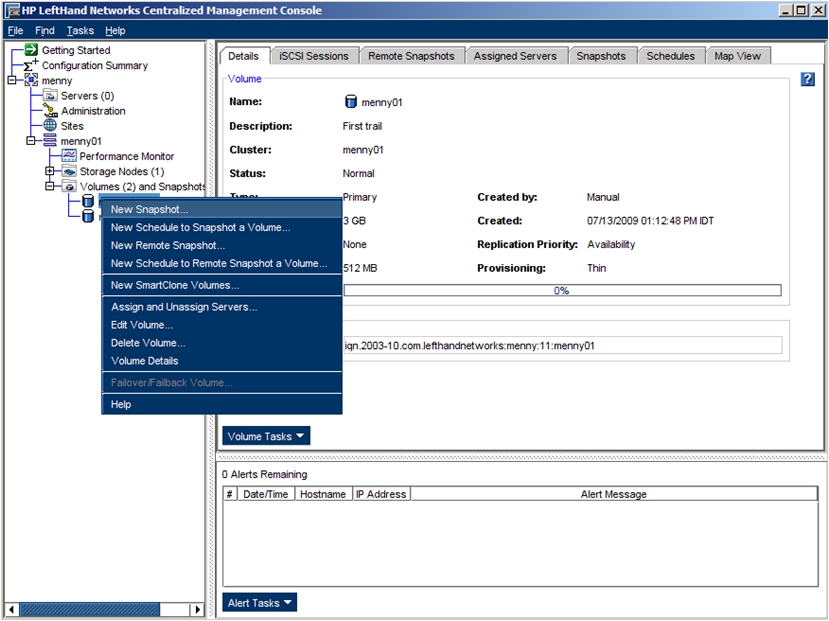
Task: Open the Find menu
Action: click(x=45, y=31)
